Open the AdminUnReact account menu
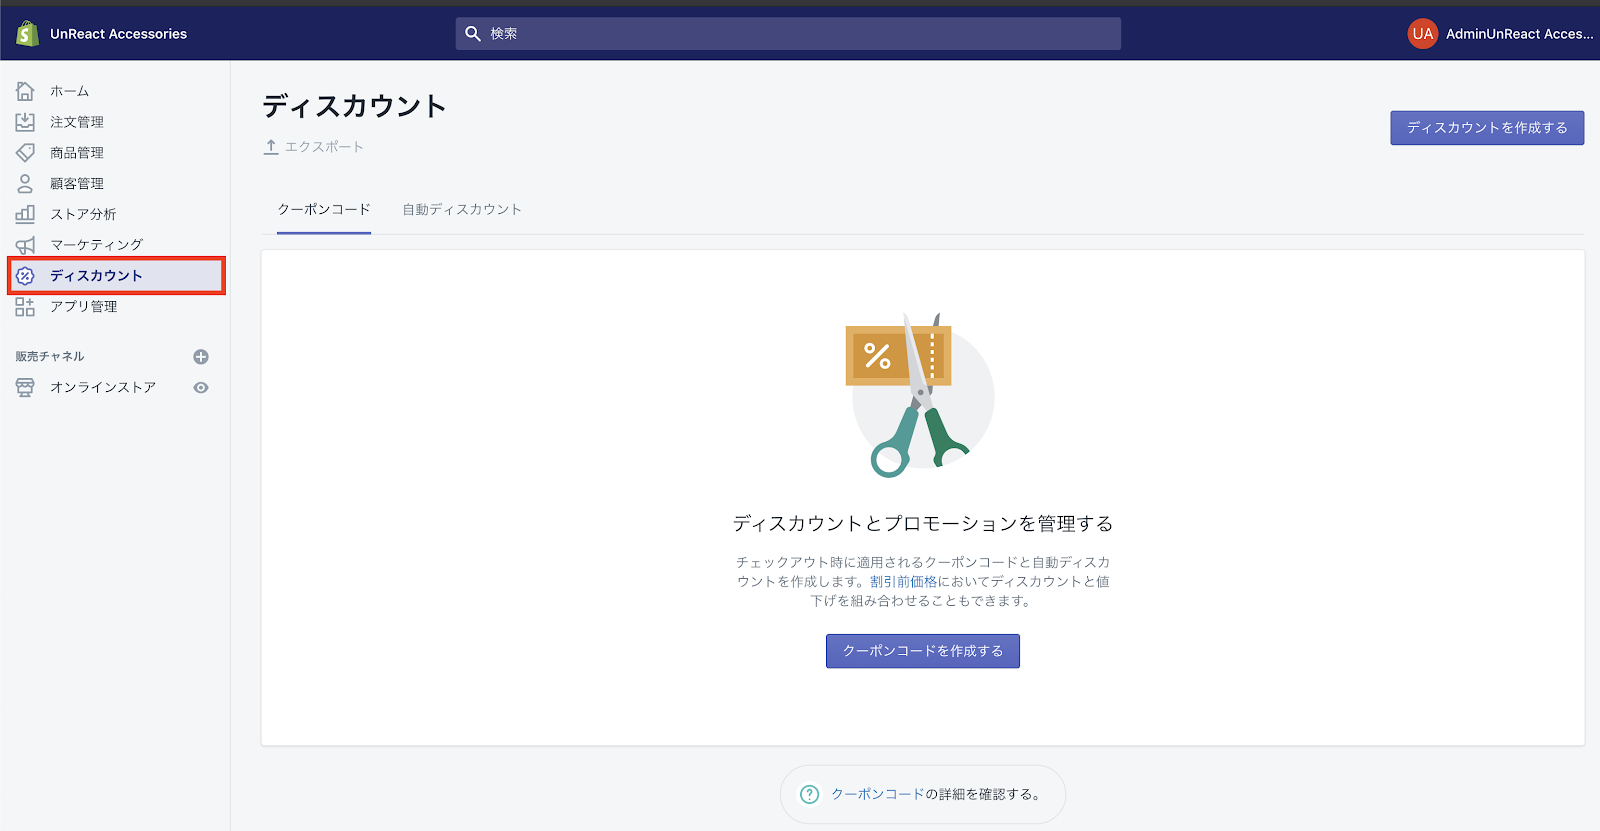Image resolution: width=1600 pixels, height=831 pixels. click(x=1500, y=34)
